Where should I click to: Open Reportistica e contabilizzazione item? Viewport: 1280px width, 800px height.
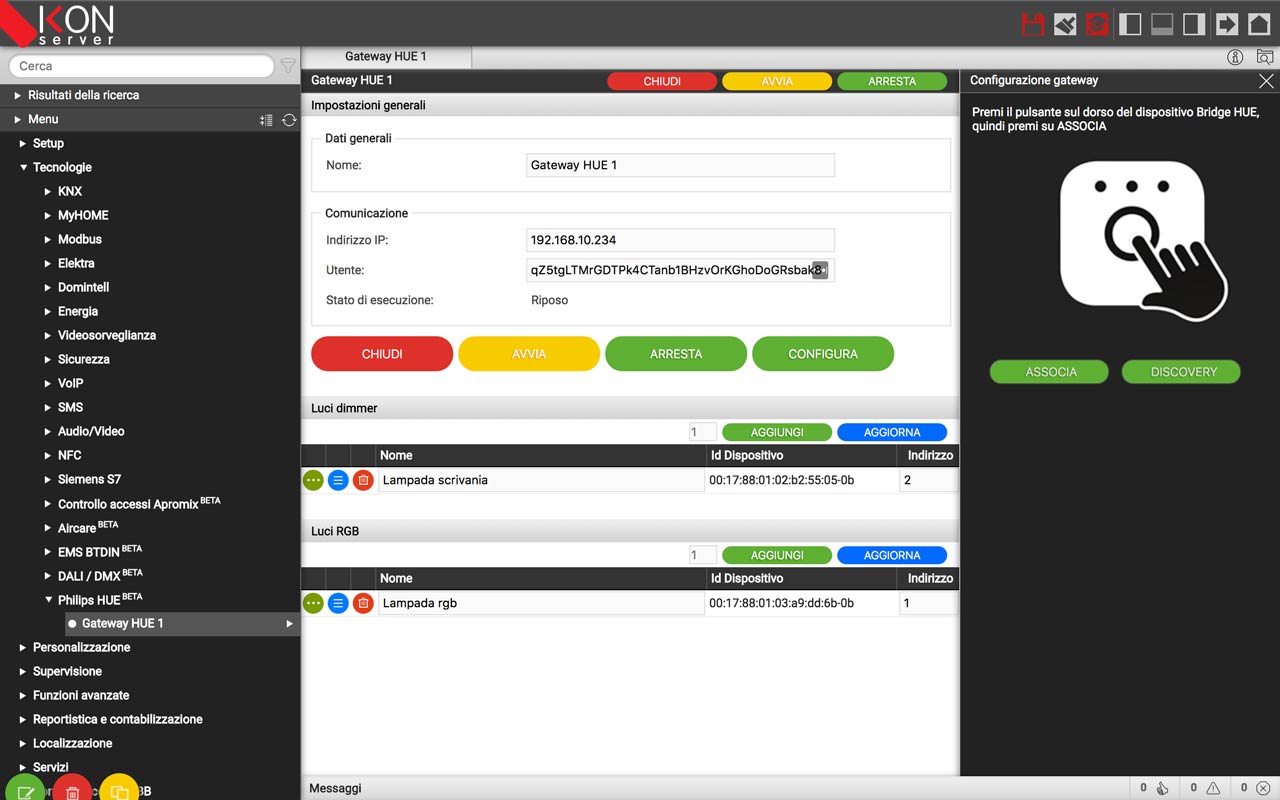(x=118, y=719)
